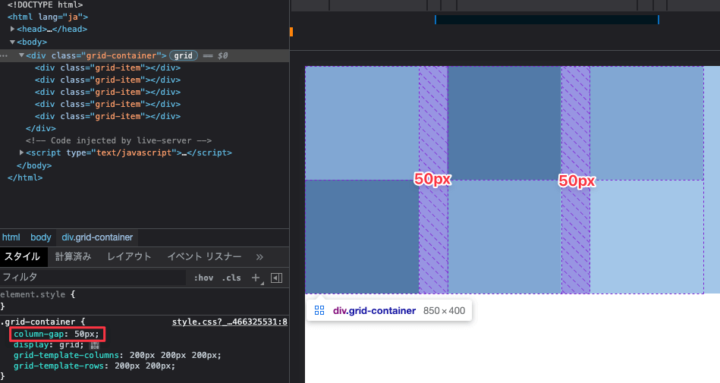720x383 pixels.
Task: Select the html breadcrumb item
Action: point(11,237)
